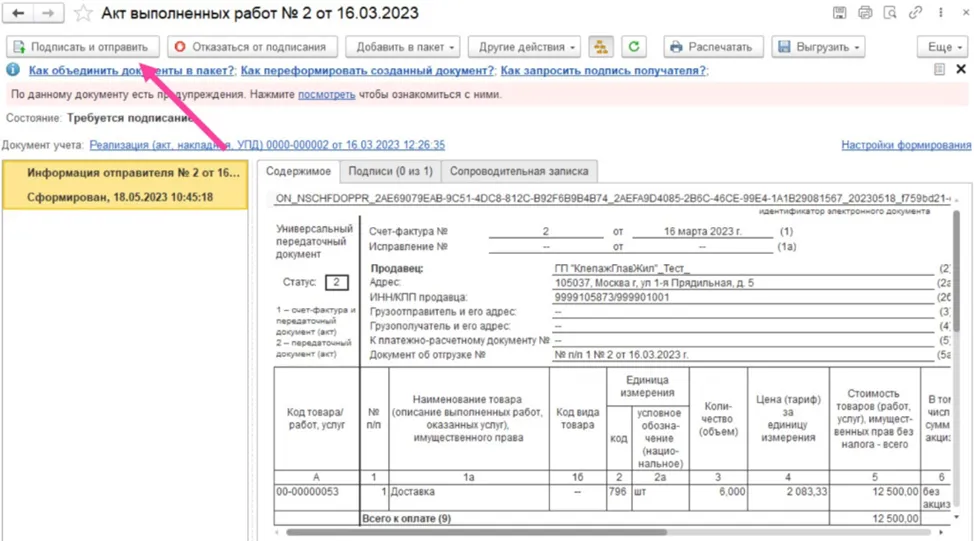
Task: Add document to favorites with star icon
Action: click(83, 13)
